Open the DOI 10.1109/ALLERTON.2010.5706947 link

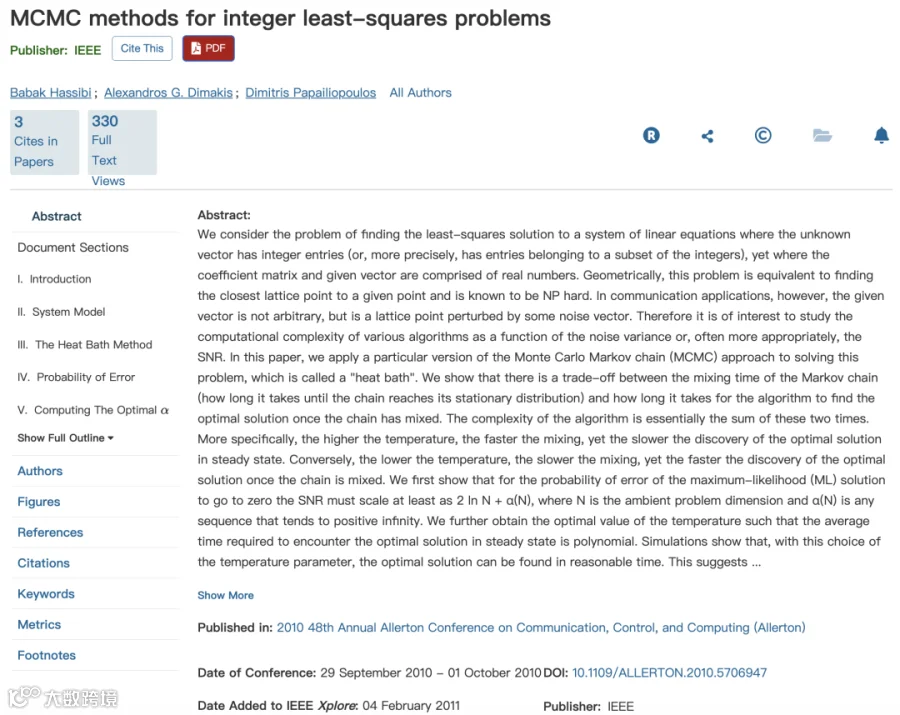(669, 673)
